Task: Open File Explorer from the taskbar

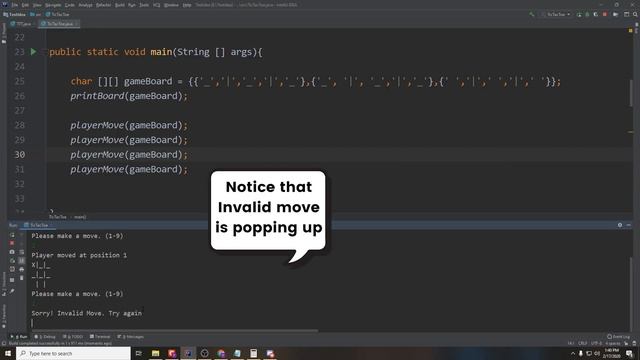Action: 156,353
